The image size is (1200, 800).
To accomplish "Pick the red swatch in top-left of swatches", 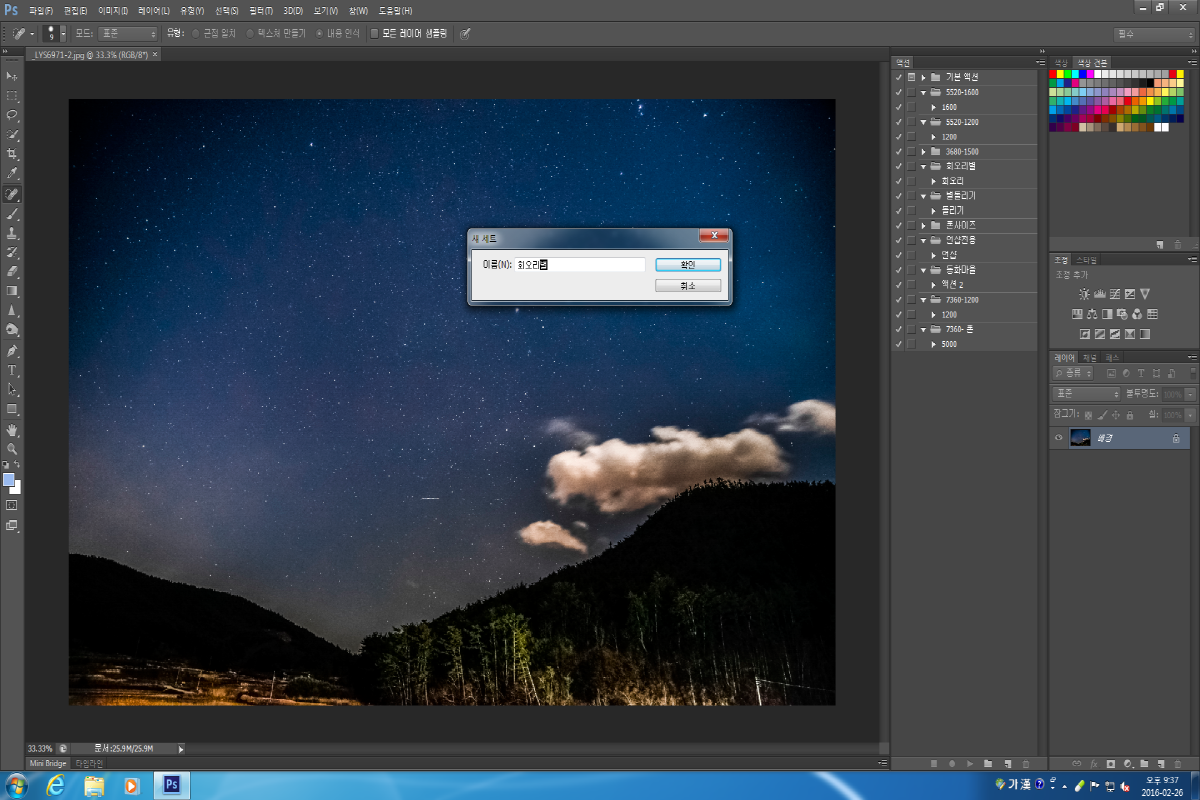I will pos(1054,73).
